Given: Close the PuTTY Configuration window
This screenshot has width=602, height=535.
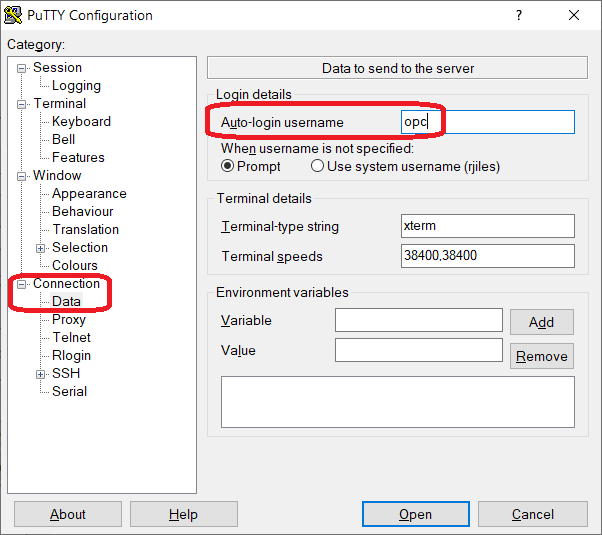Looking at the screenshot, I should (x=574, y=15).
